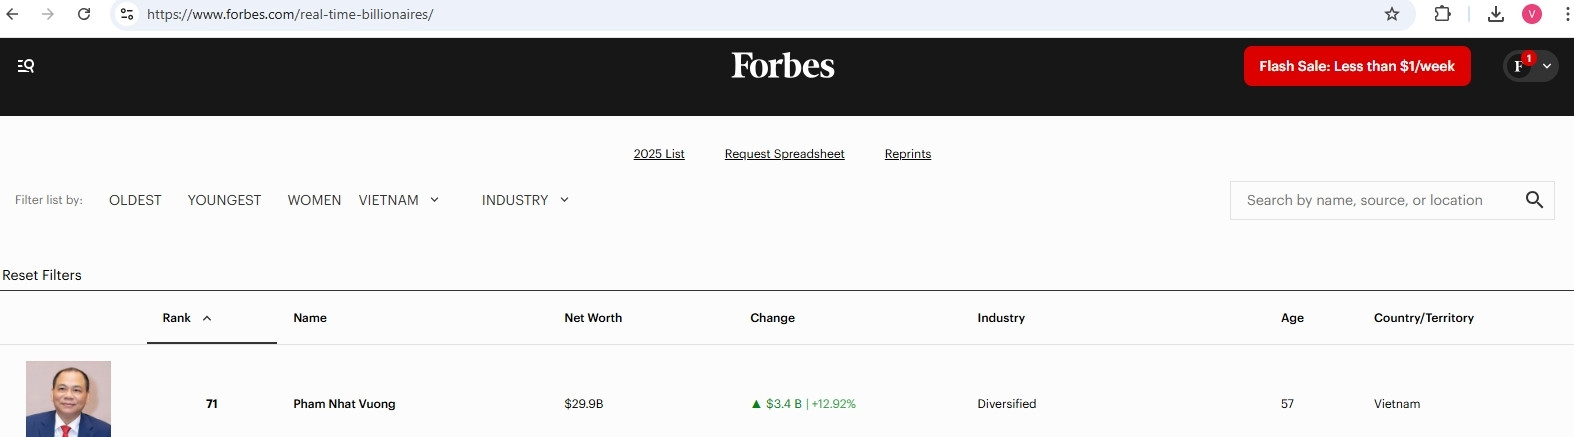Screen dimensions: 1574x437
Task: Sort by the Rank column header
Action: click(x=187, y=318)
